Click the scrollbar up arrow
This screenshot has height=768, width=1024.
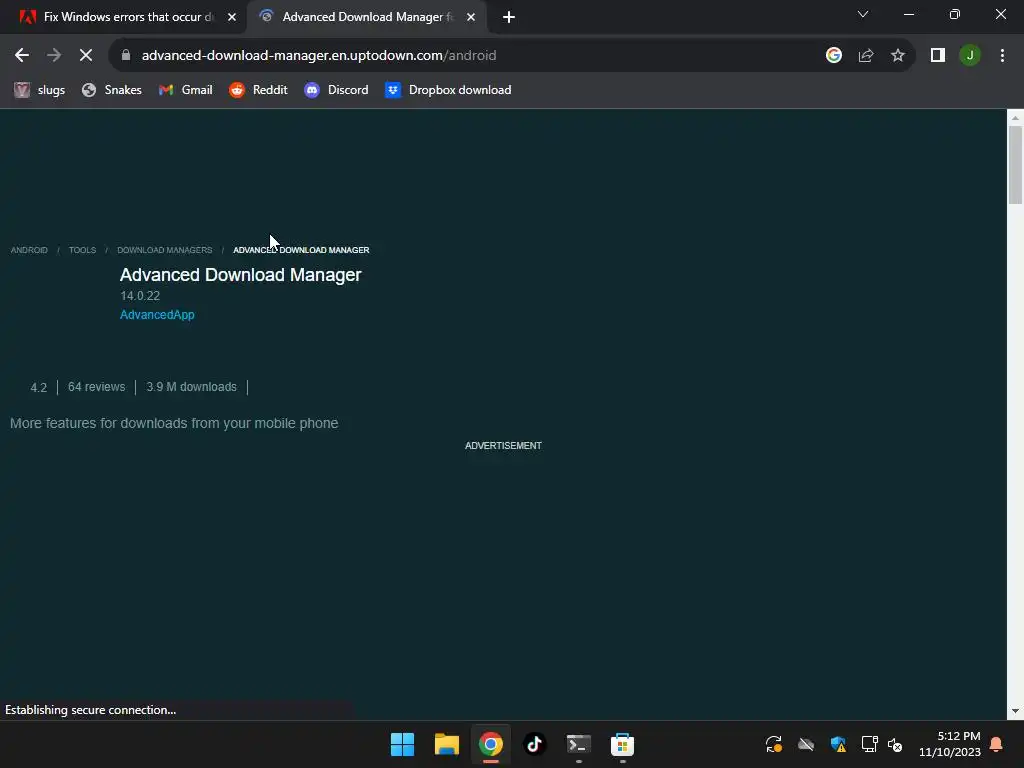[1015, 118]
